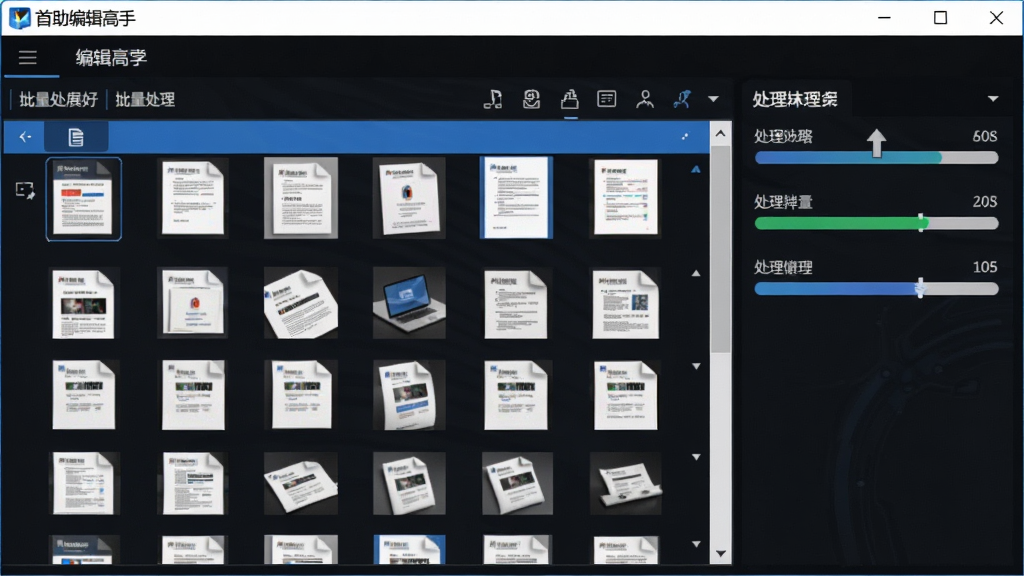Select the laptop thumbnail

pos(409,302)
